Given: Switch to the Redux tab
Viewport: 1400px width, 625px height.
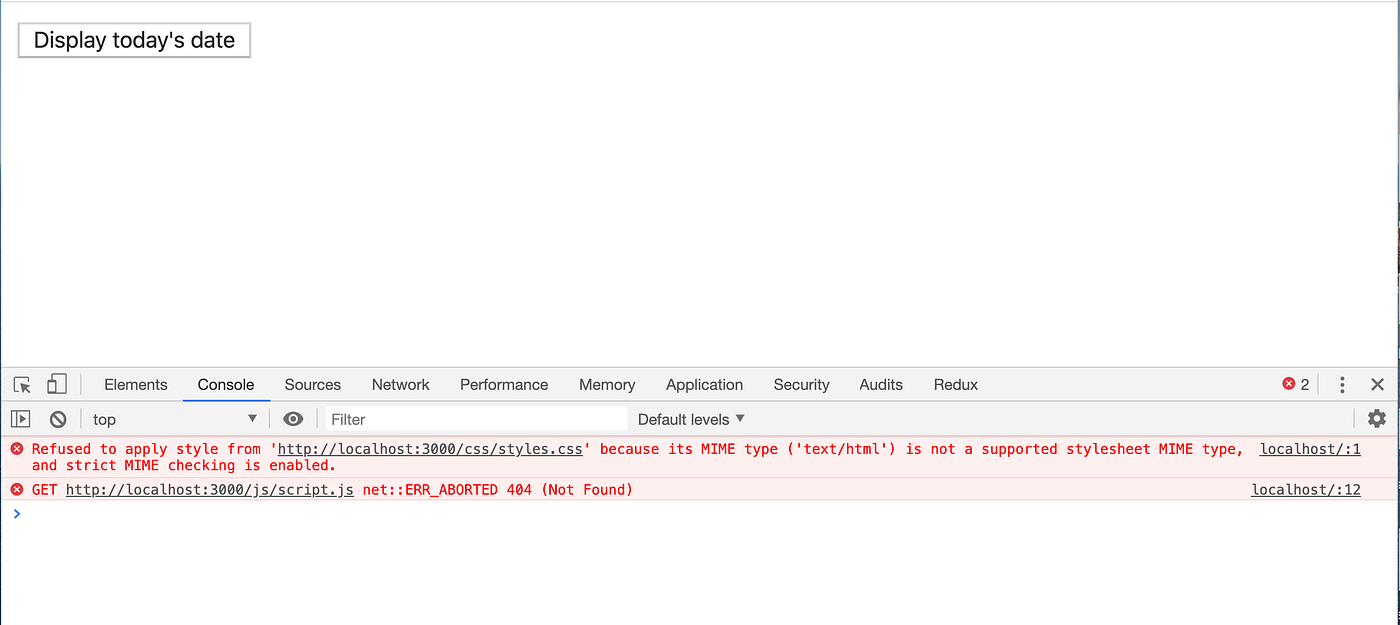Looking at the screenshot, I should click(956, 385).
